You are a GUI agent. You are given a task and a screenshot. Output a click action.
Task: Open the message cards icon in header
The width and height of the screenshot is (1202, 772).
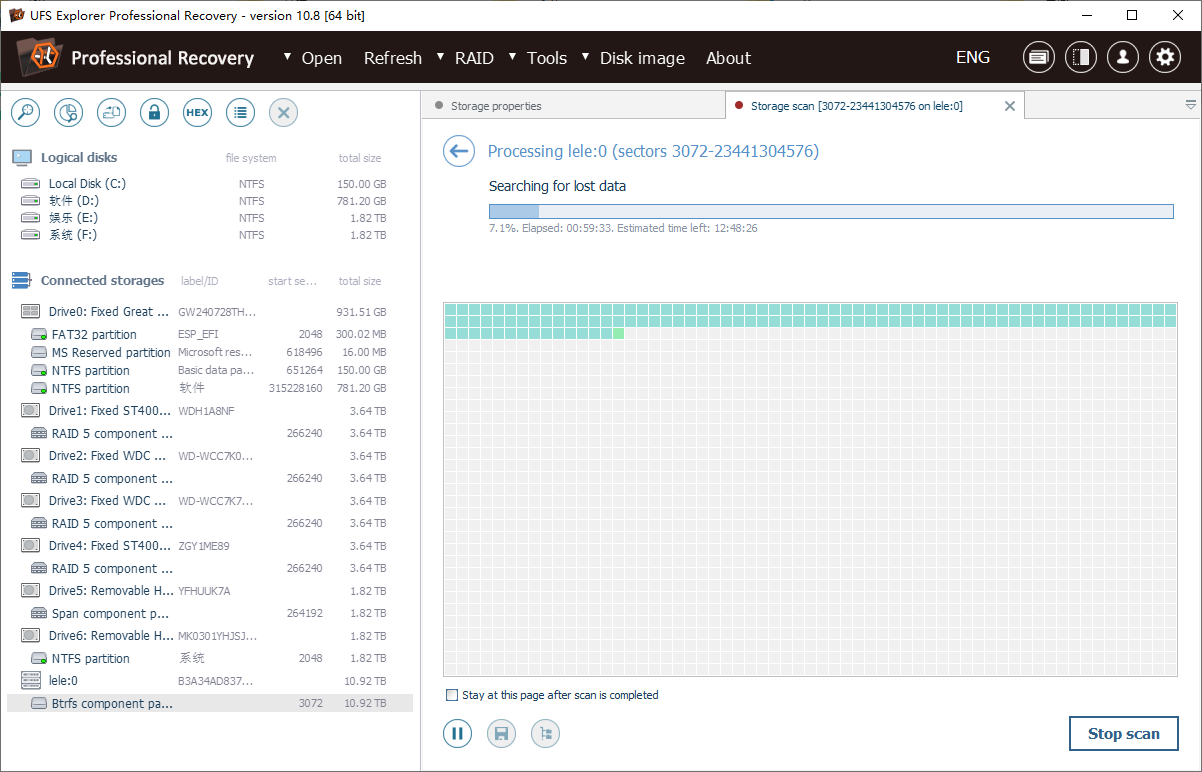1039,57
